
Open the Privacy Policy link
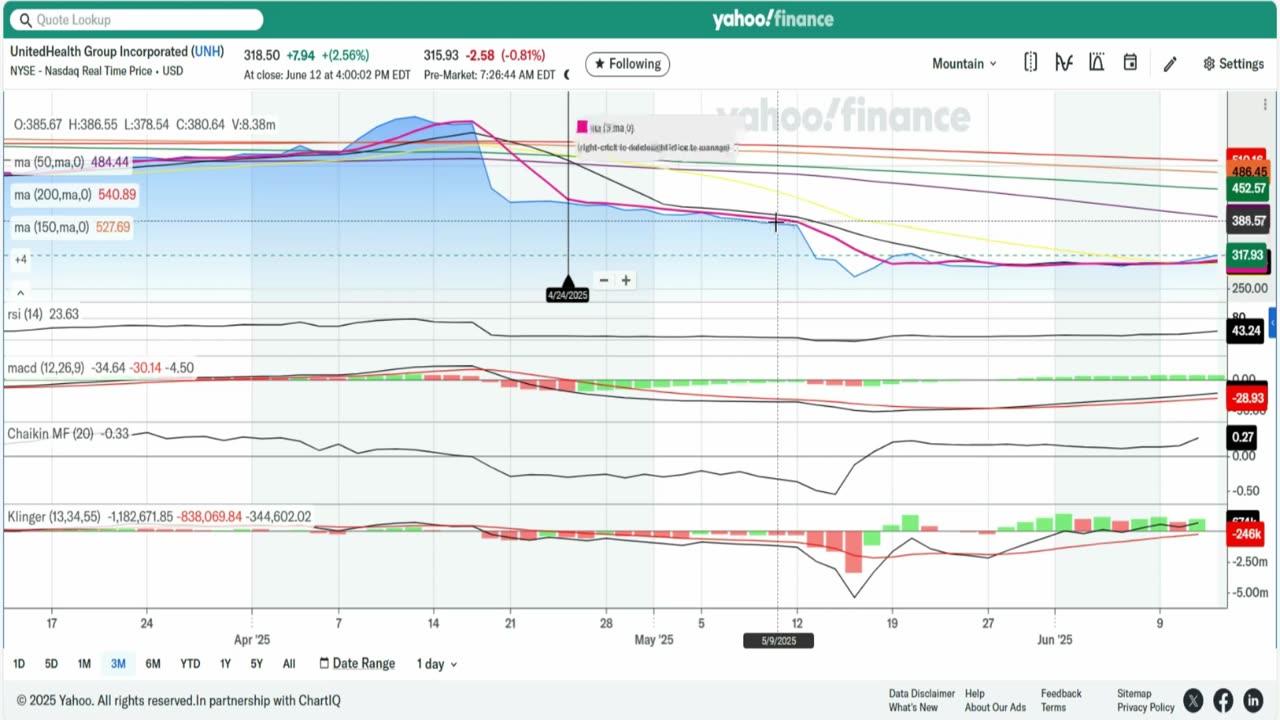click(1146, 707)
